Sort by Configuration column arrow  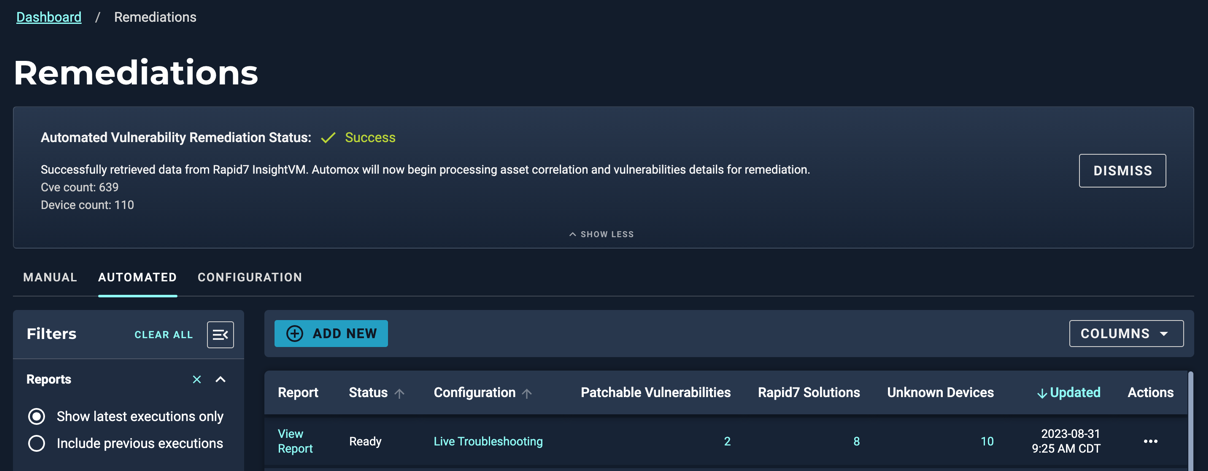tap(527, 394)
